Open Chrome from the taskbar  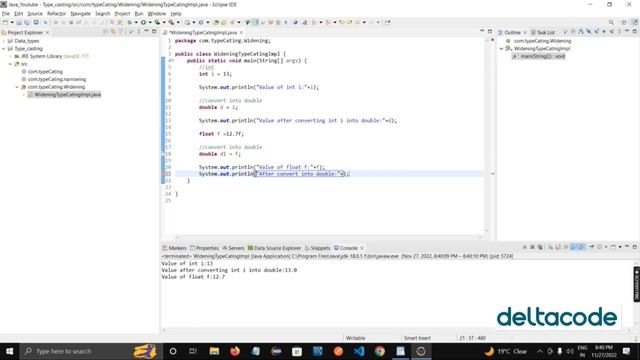tap(380, 351)
